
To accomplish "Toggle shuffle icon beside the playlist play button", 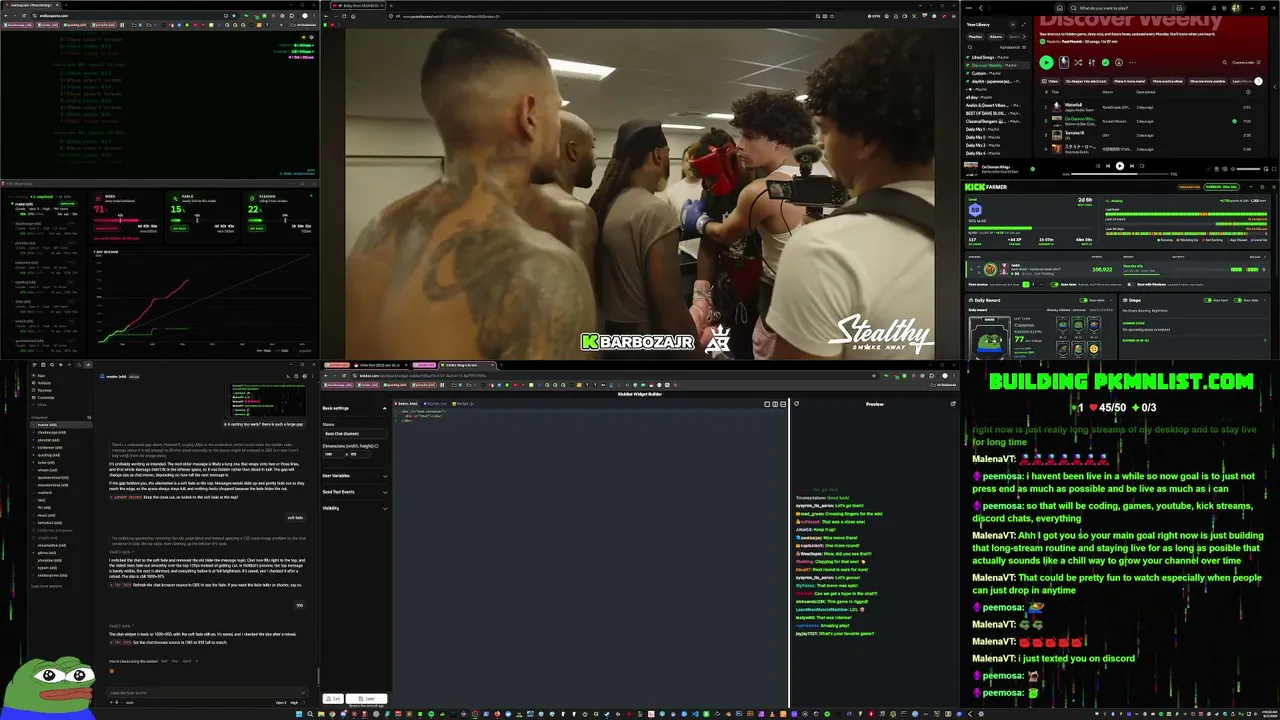I will tap(1078, 62).
